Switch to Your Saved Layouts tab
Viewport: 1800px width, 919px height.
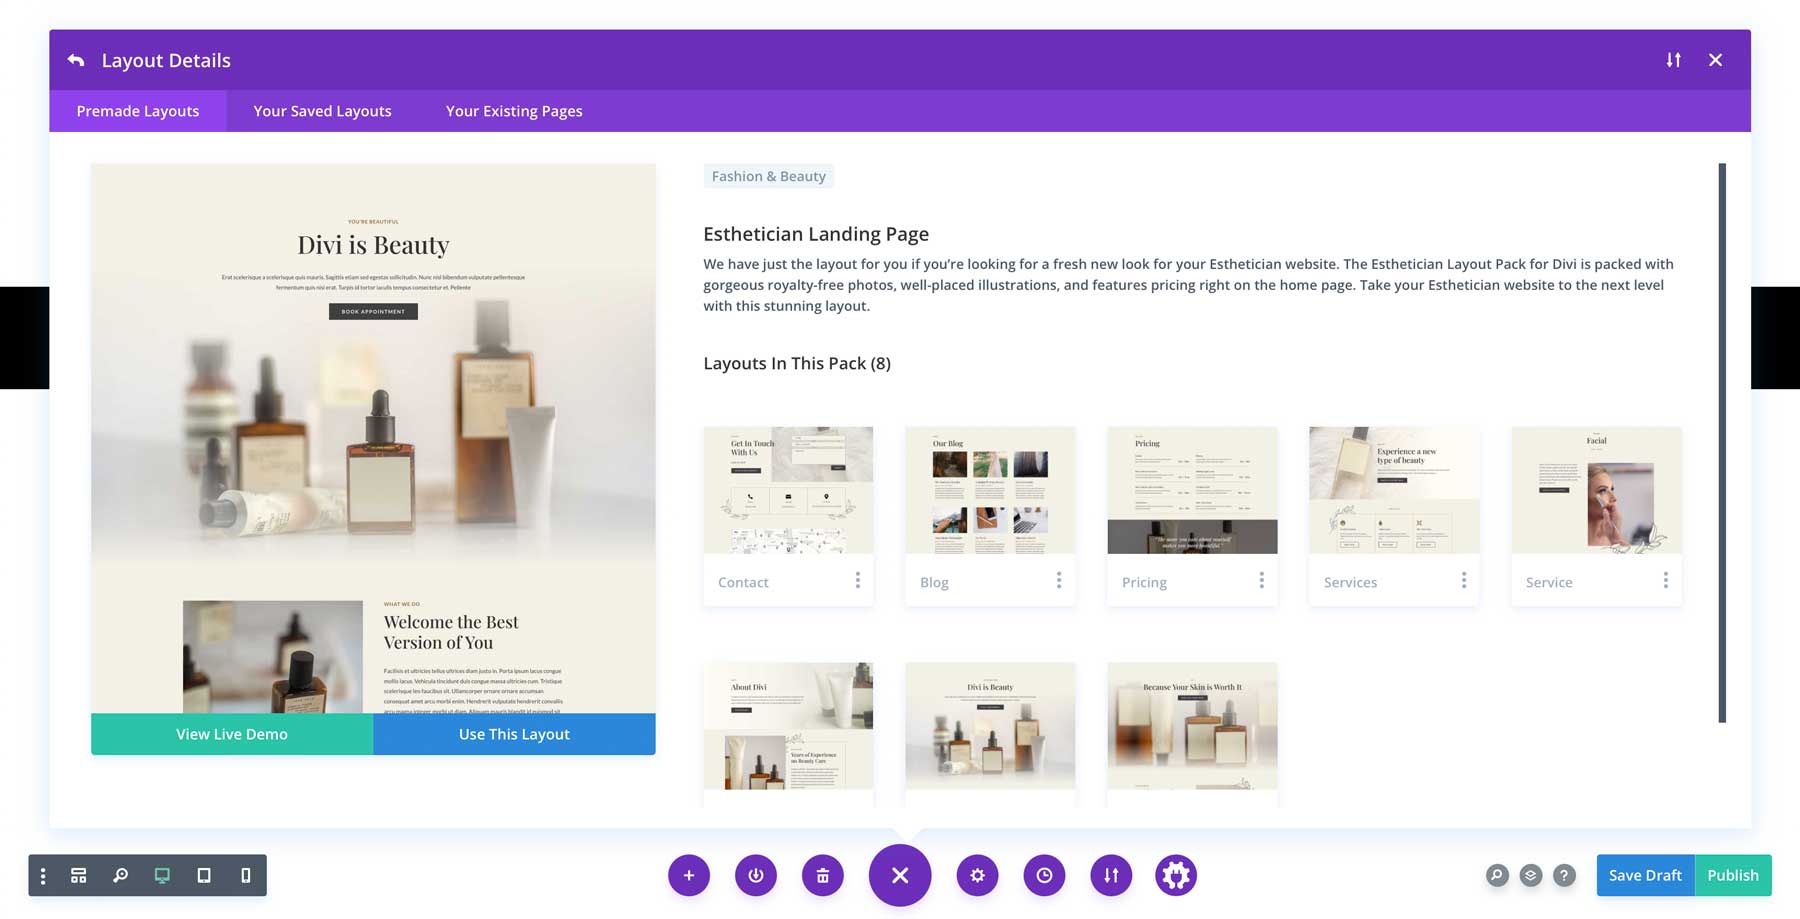322,111
